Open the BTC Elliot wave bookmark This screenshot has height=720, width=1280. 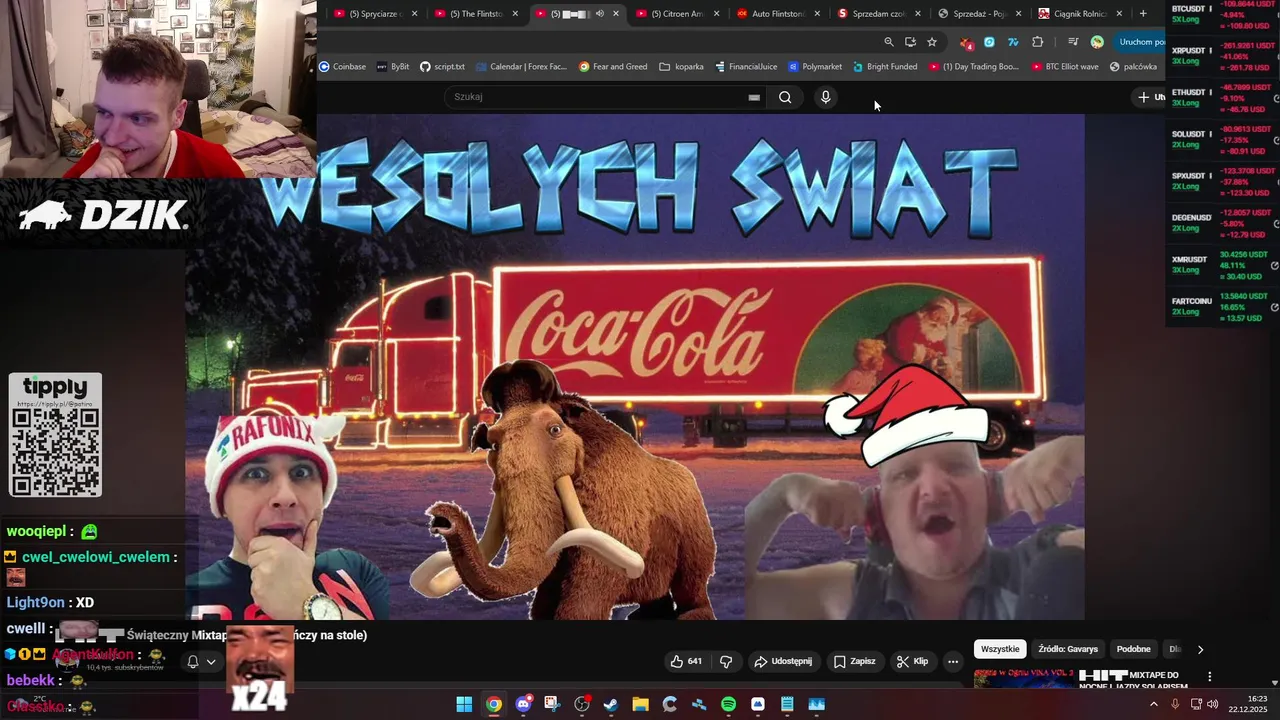click(1064, 67)
